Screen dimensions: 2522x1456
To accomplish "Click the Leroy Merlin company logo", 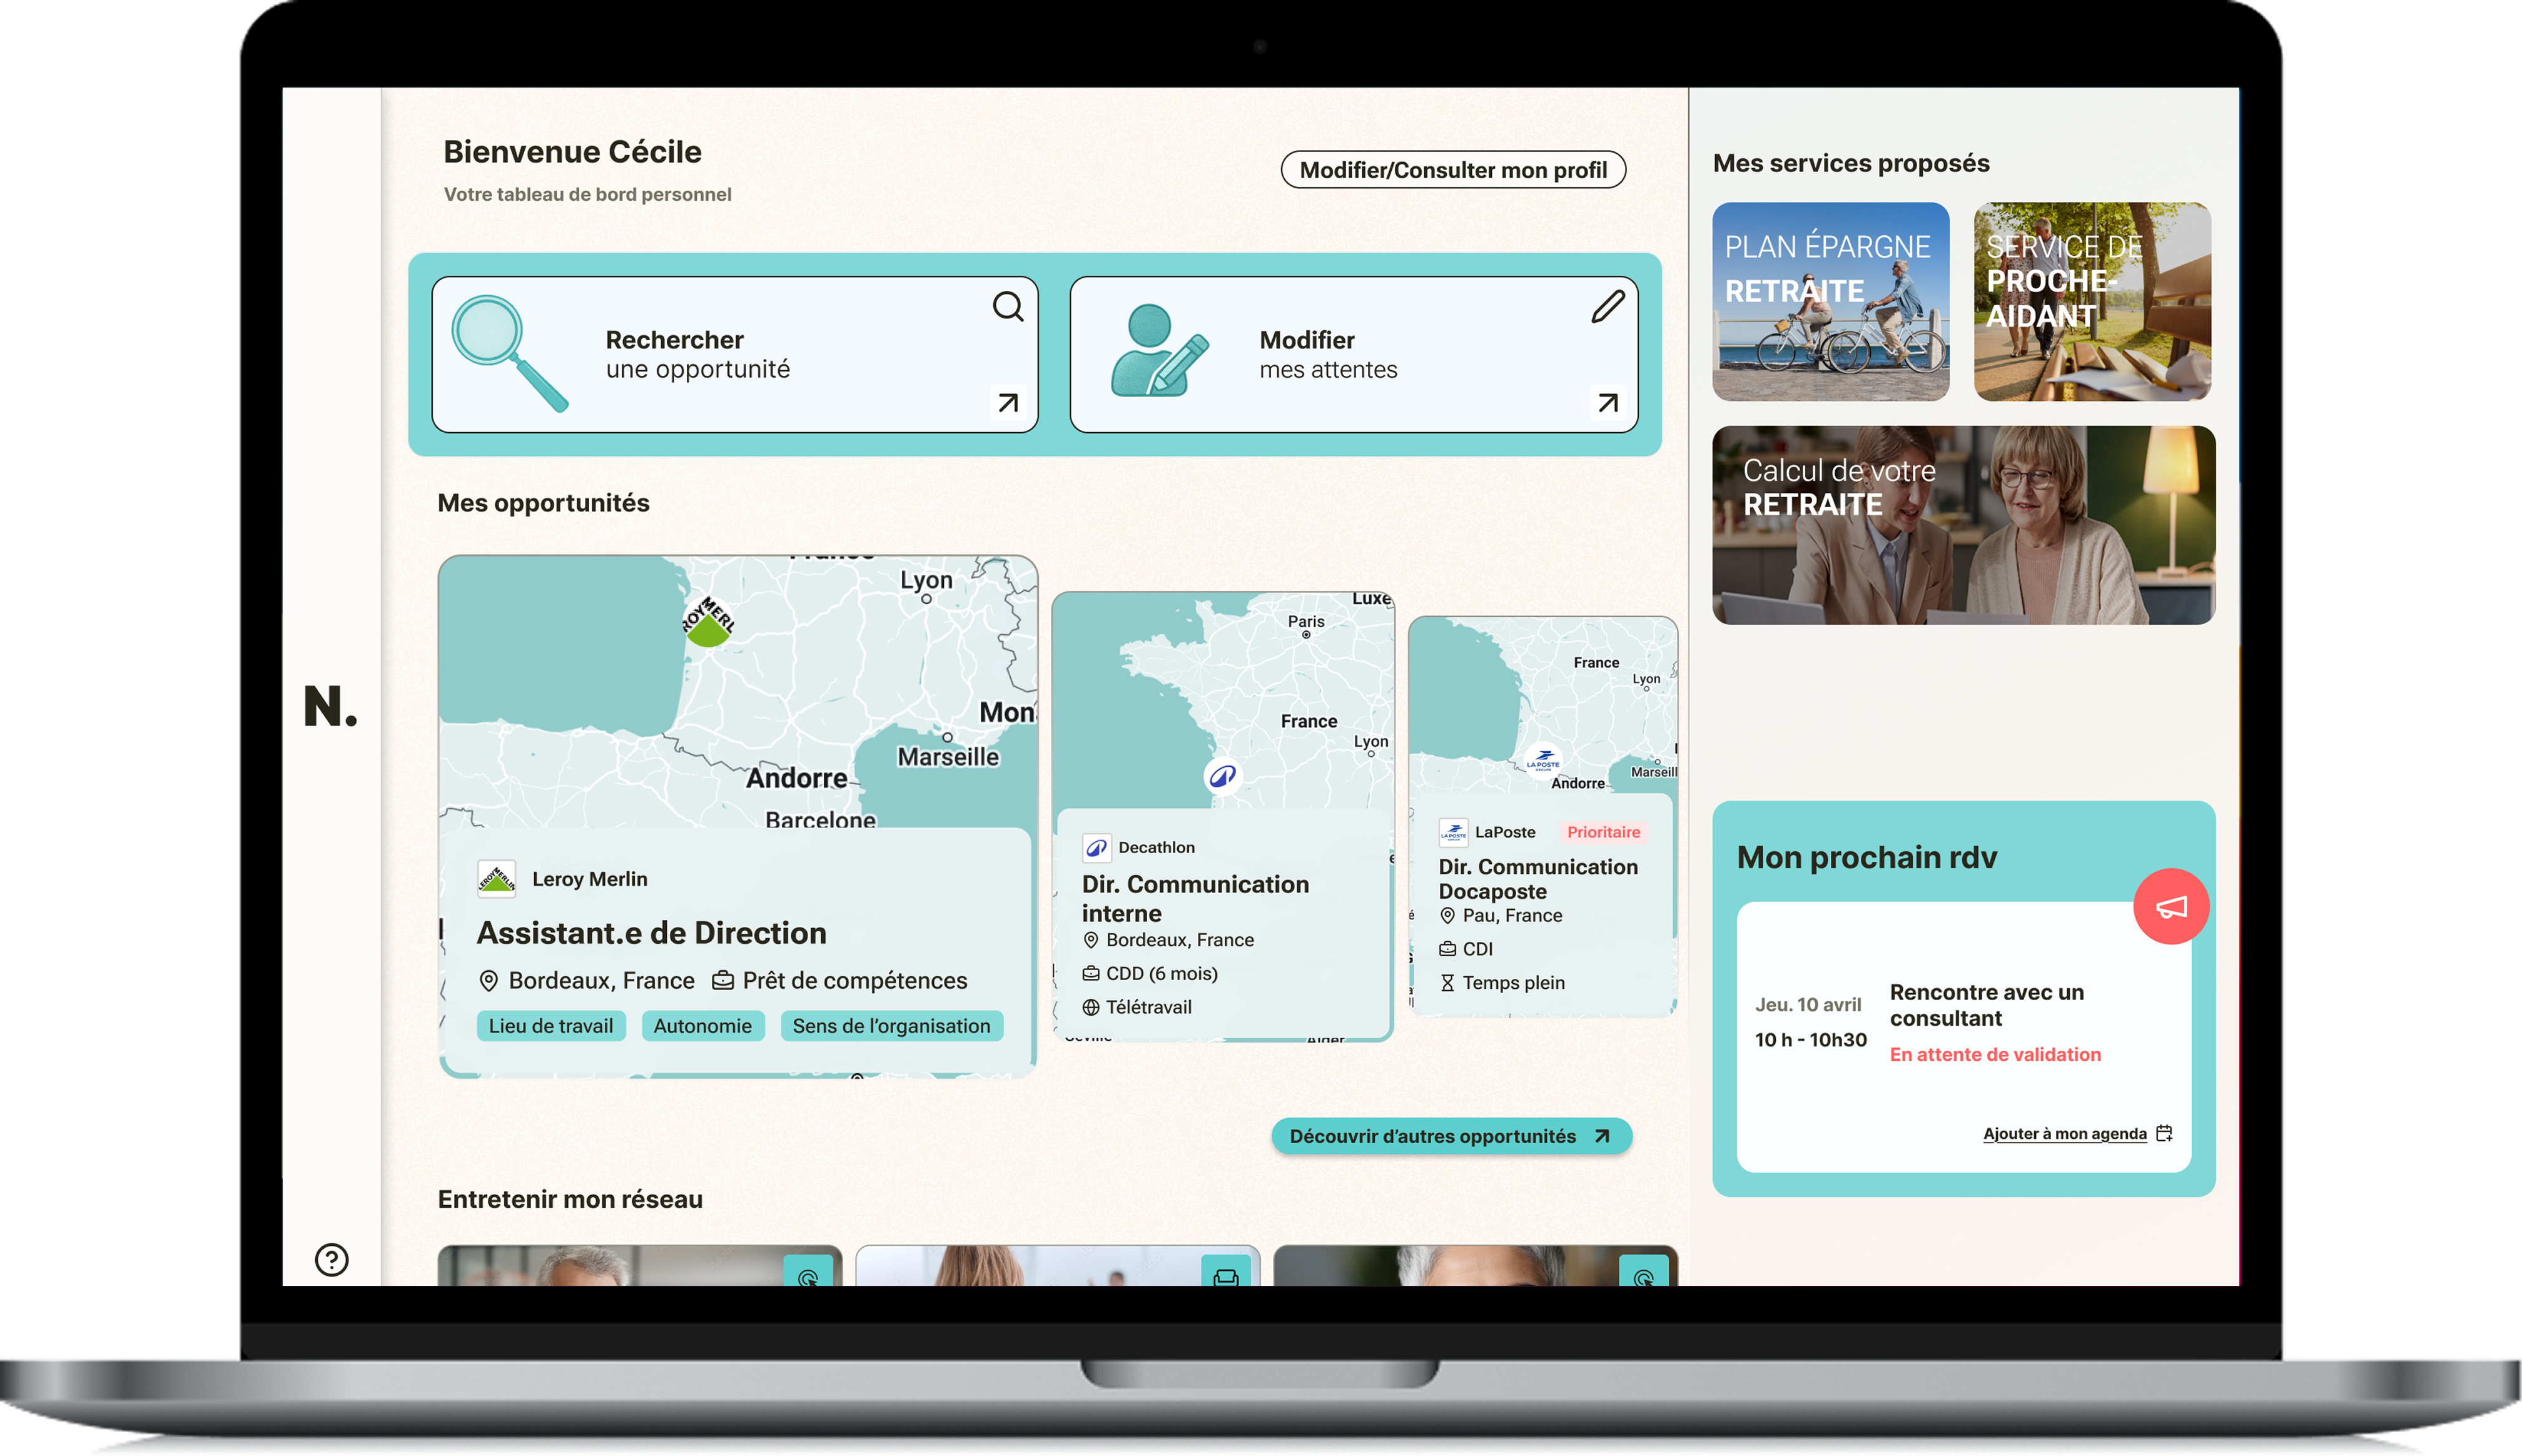I will click(x=496, y=879).
